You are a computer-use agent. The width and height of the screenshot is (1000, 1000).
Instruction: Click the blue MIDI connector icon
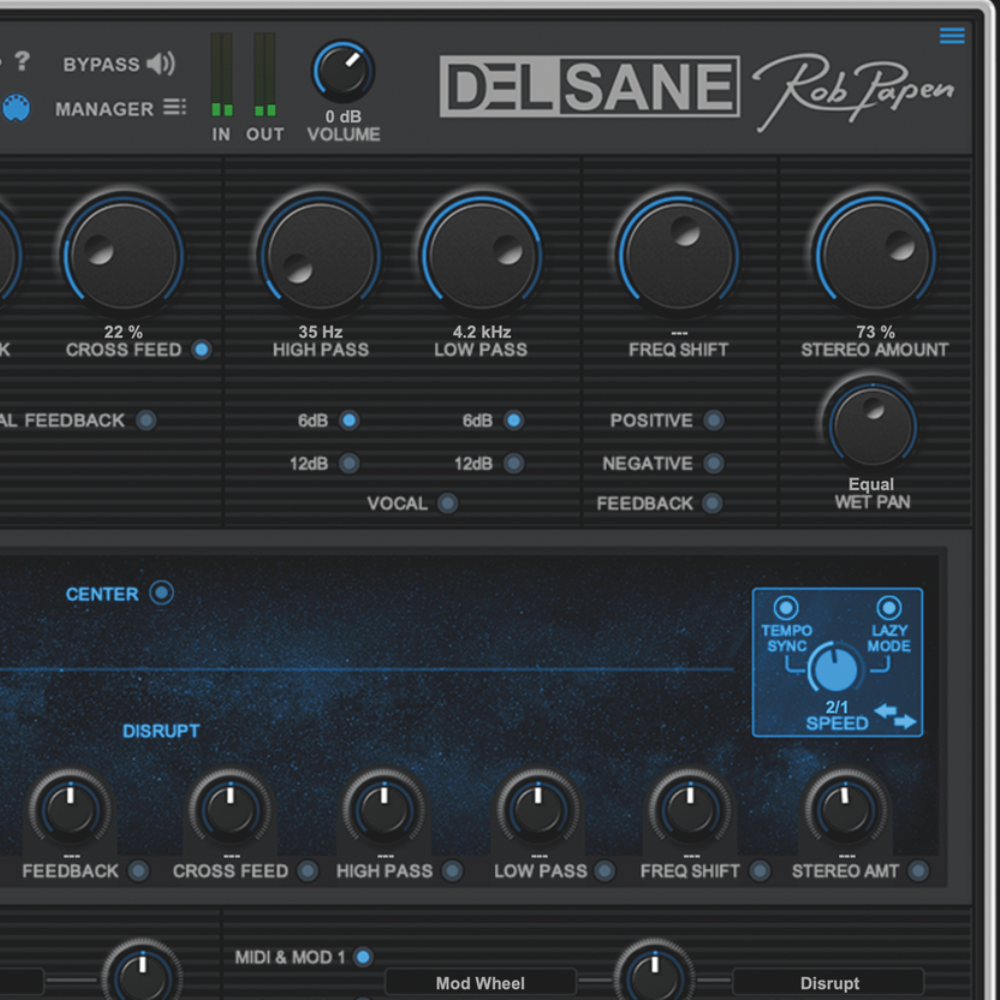16,107
